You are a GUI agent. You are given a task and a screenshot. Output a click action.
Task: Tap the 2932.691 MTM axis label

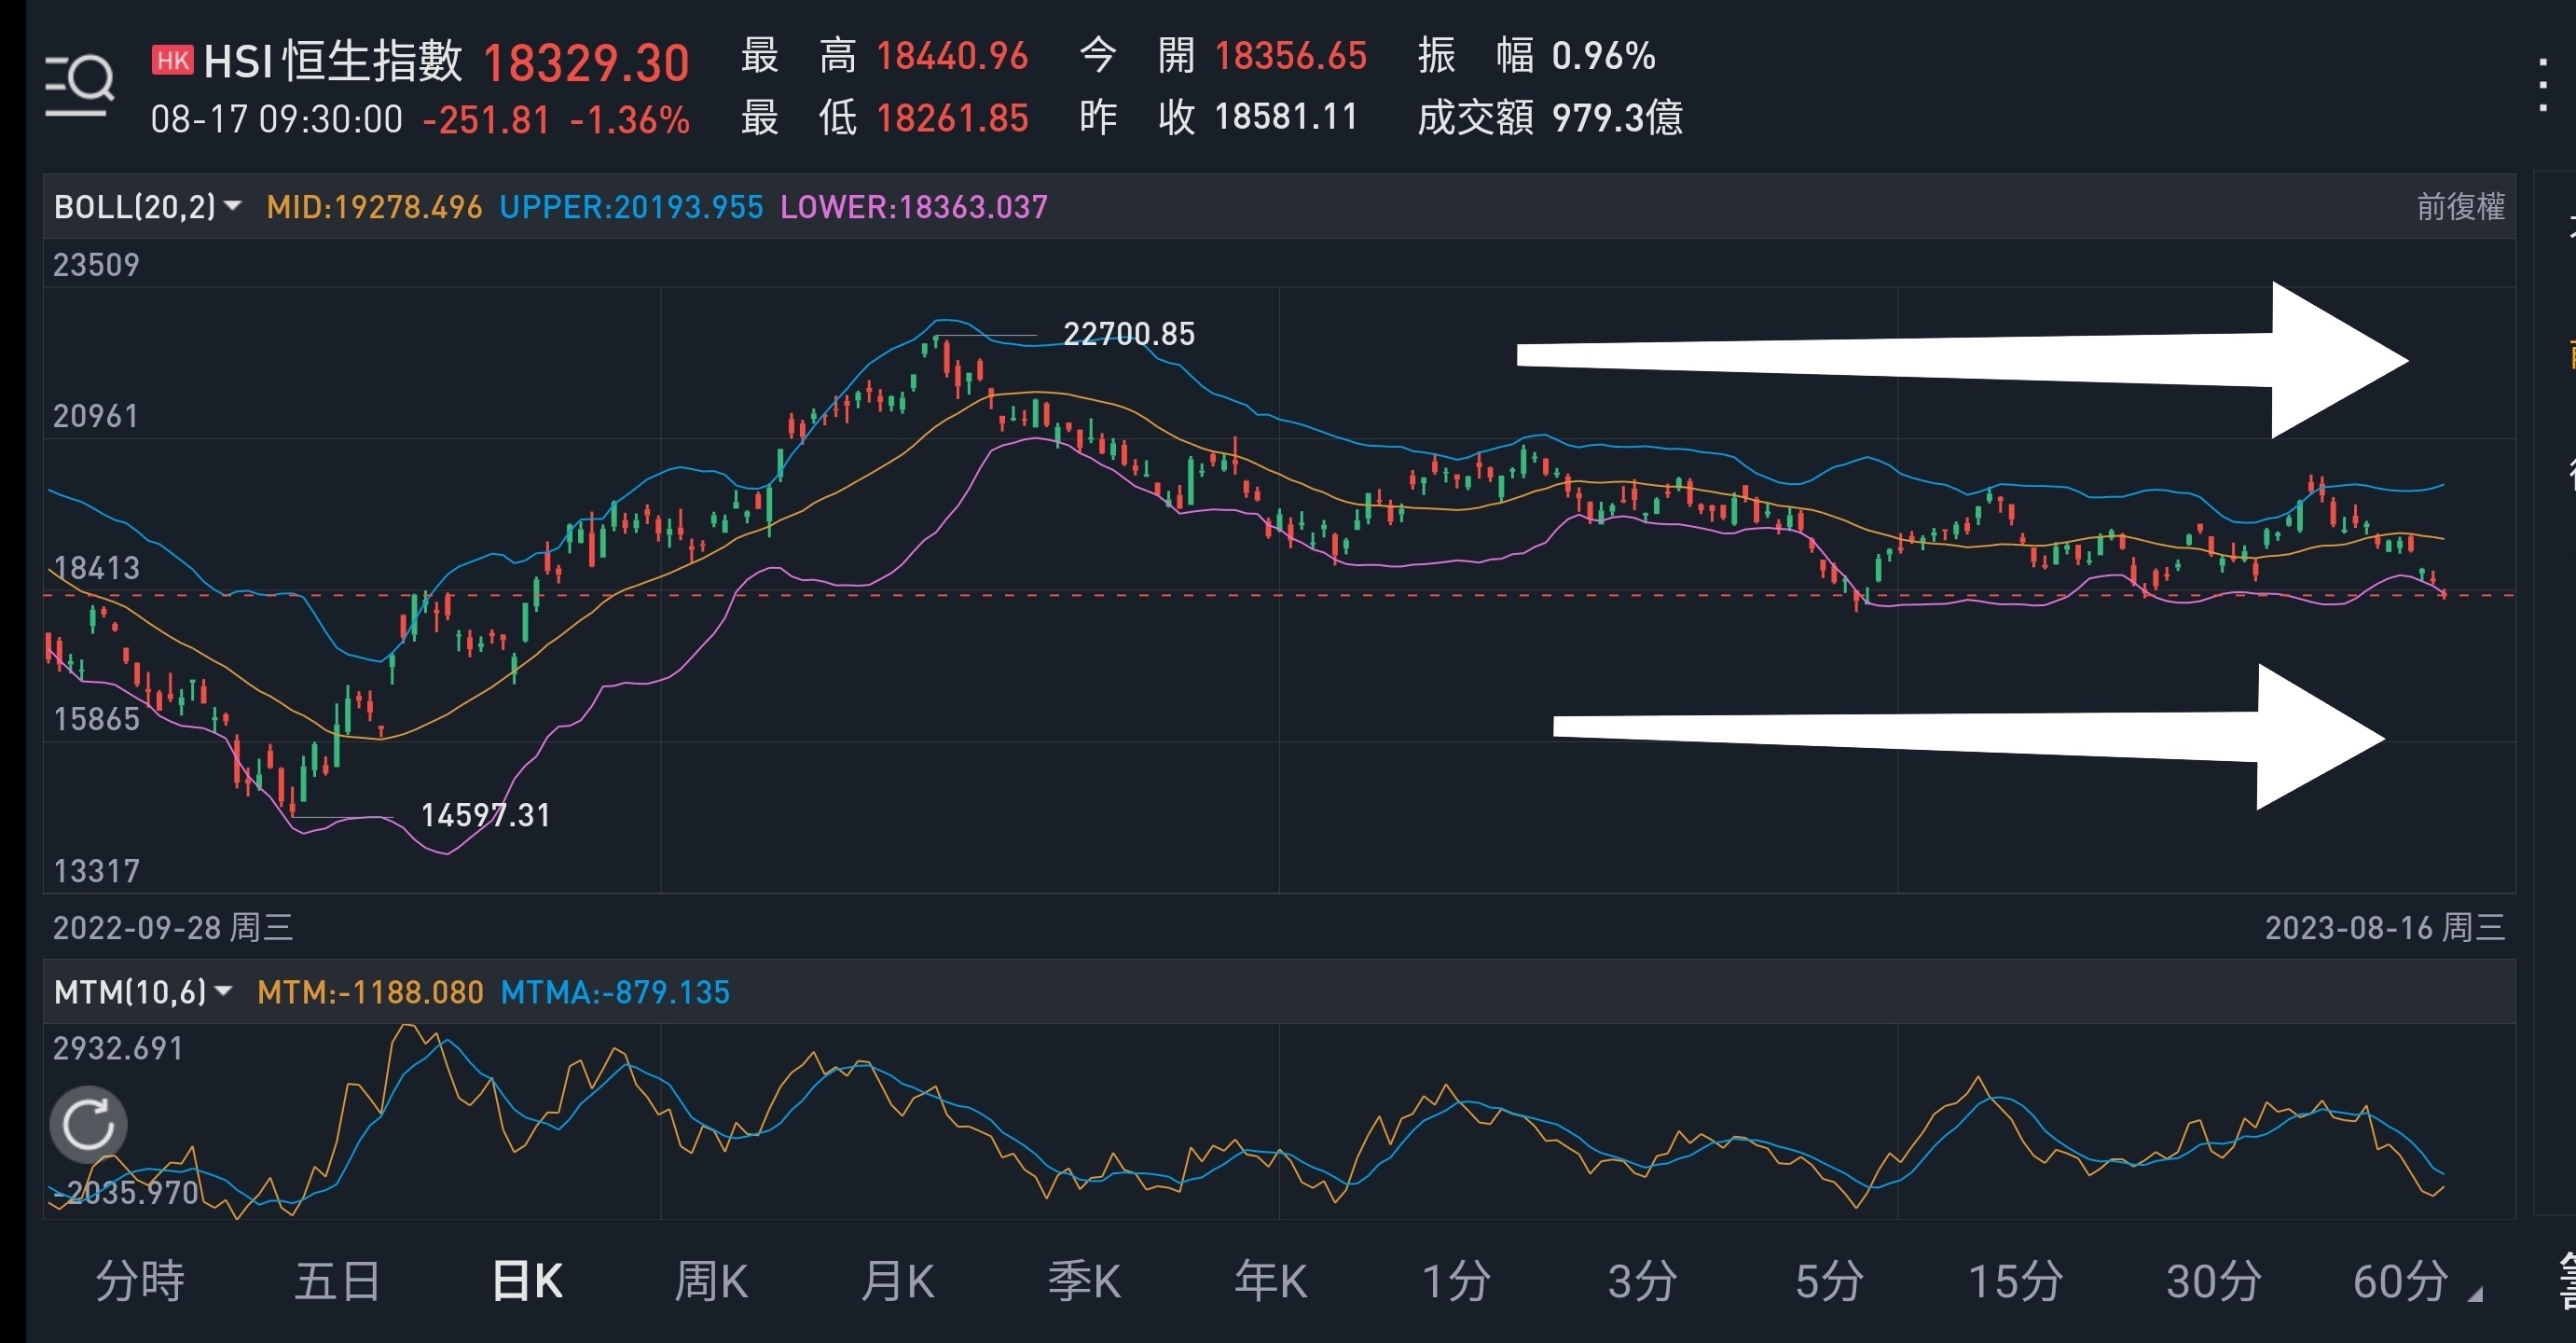point(118,1048)
